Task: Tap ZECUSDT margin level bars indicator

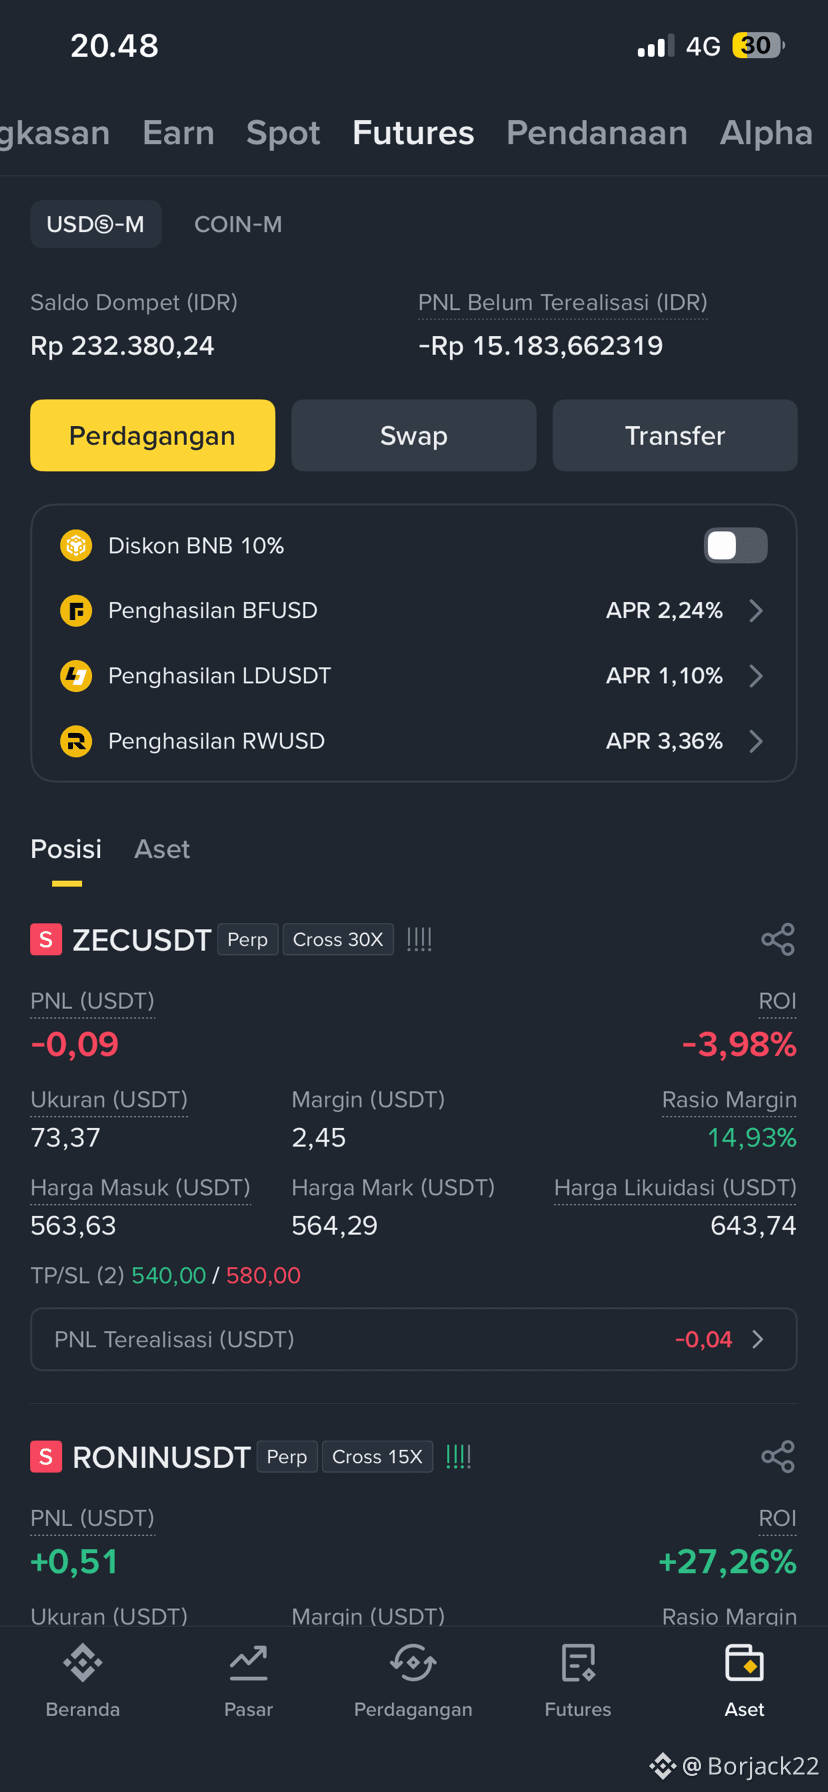Action: click(x=419, y=939)
